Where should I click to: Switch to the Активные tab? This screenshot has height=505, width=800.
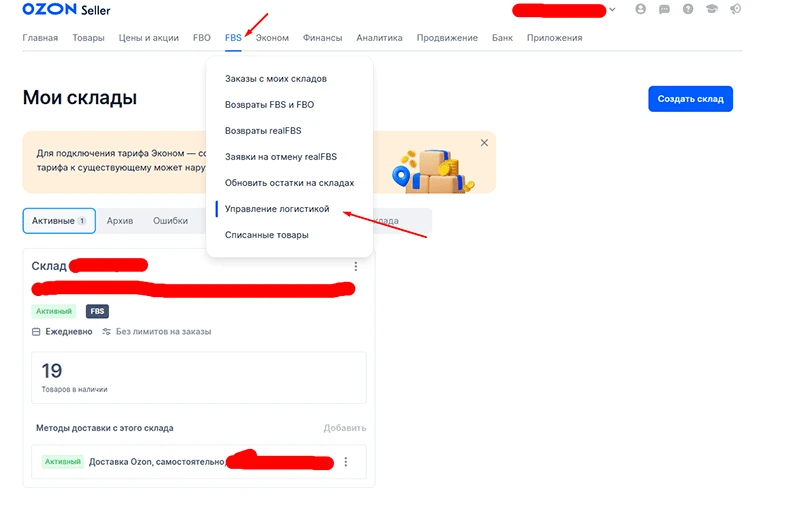point(59,221)
